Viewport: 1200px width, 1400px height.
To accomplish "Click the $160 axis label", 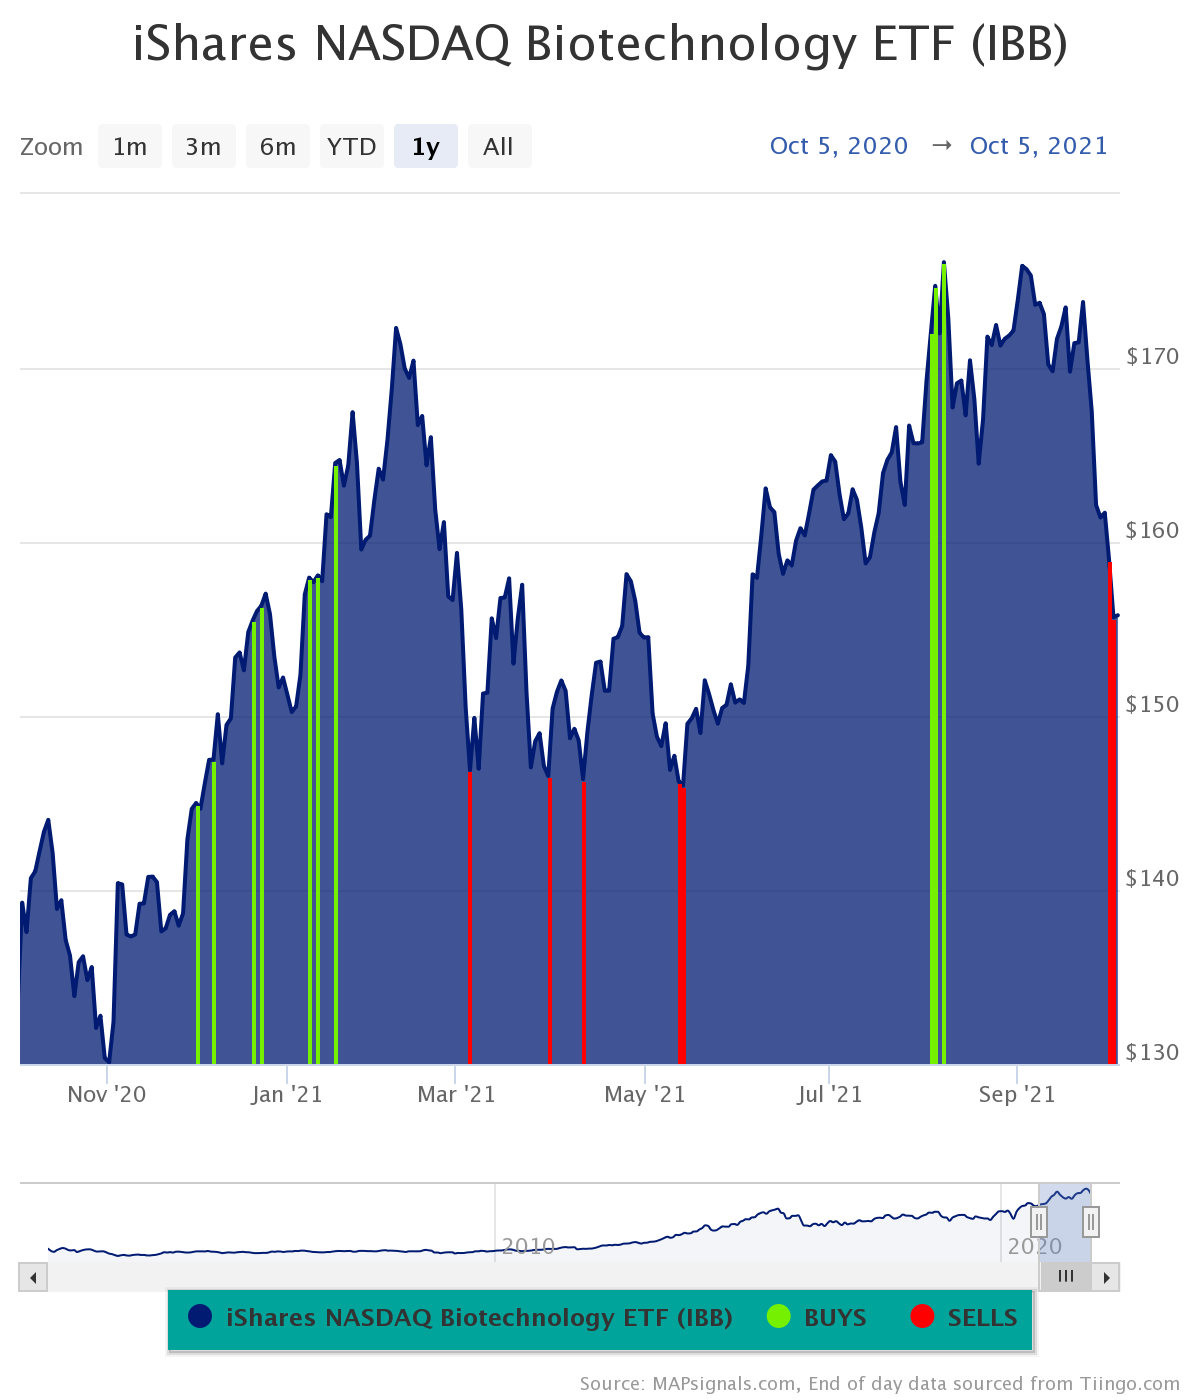I will 1152,529.
